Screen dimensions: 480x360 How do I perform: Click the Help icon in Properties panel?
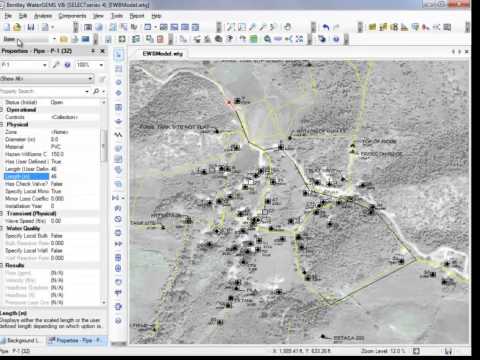coord(67,65)
